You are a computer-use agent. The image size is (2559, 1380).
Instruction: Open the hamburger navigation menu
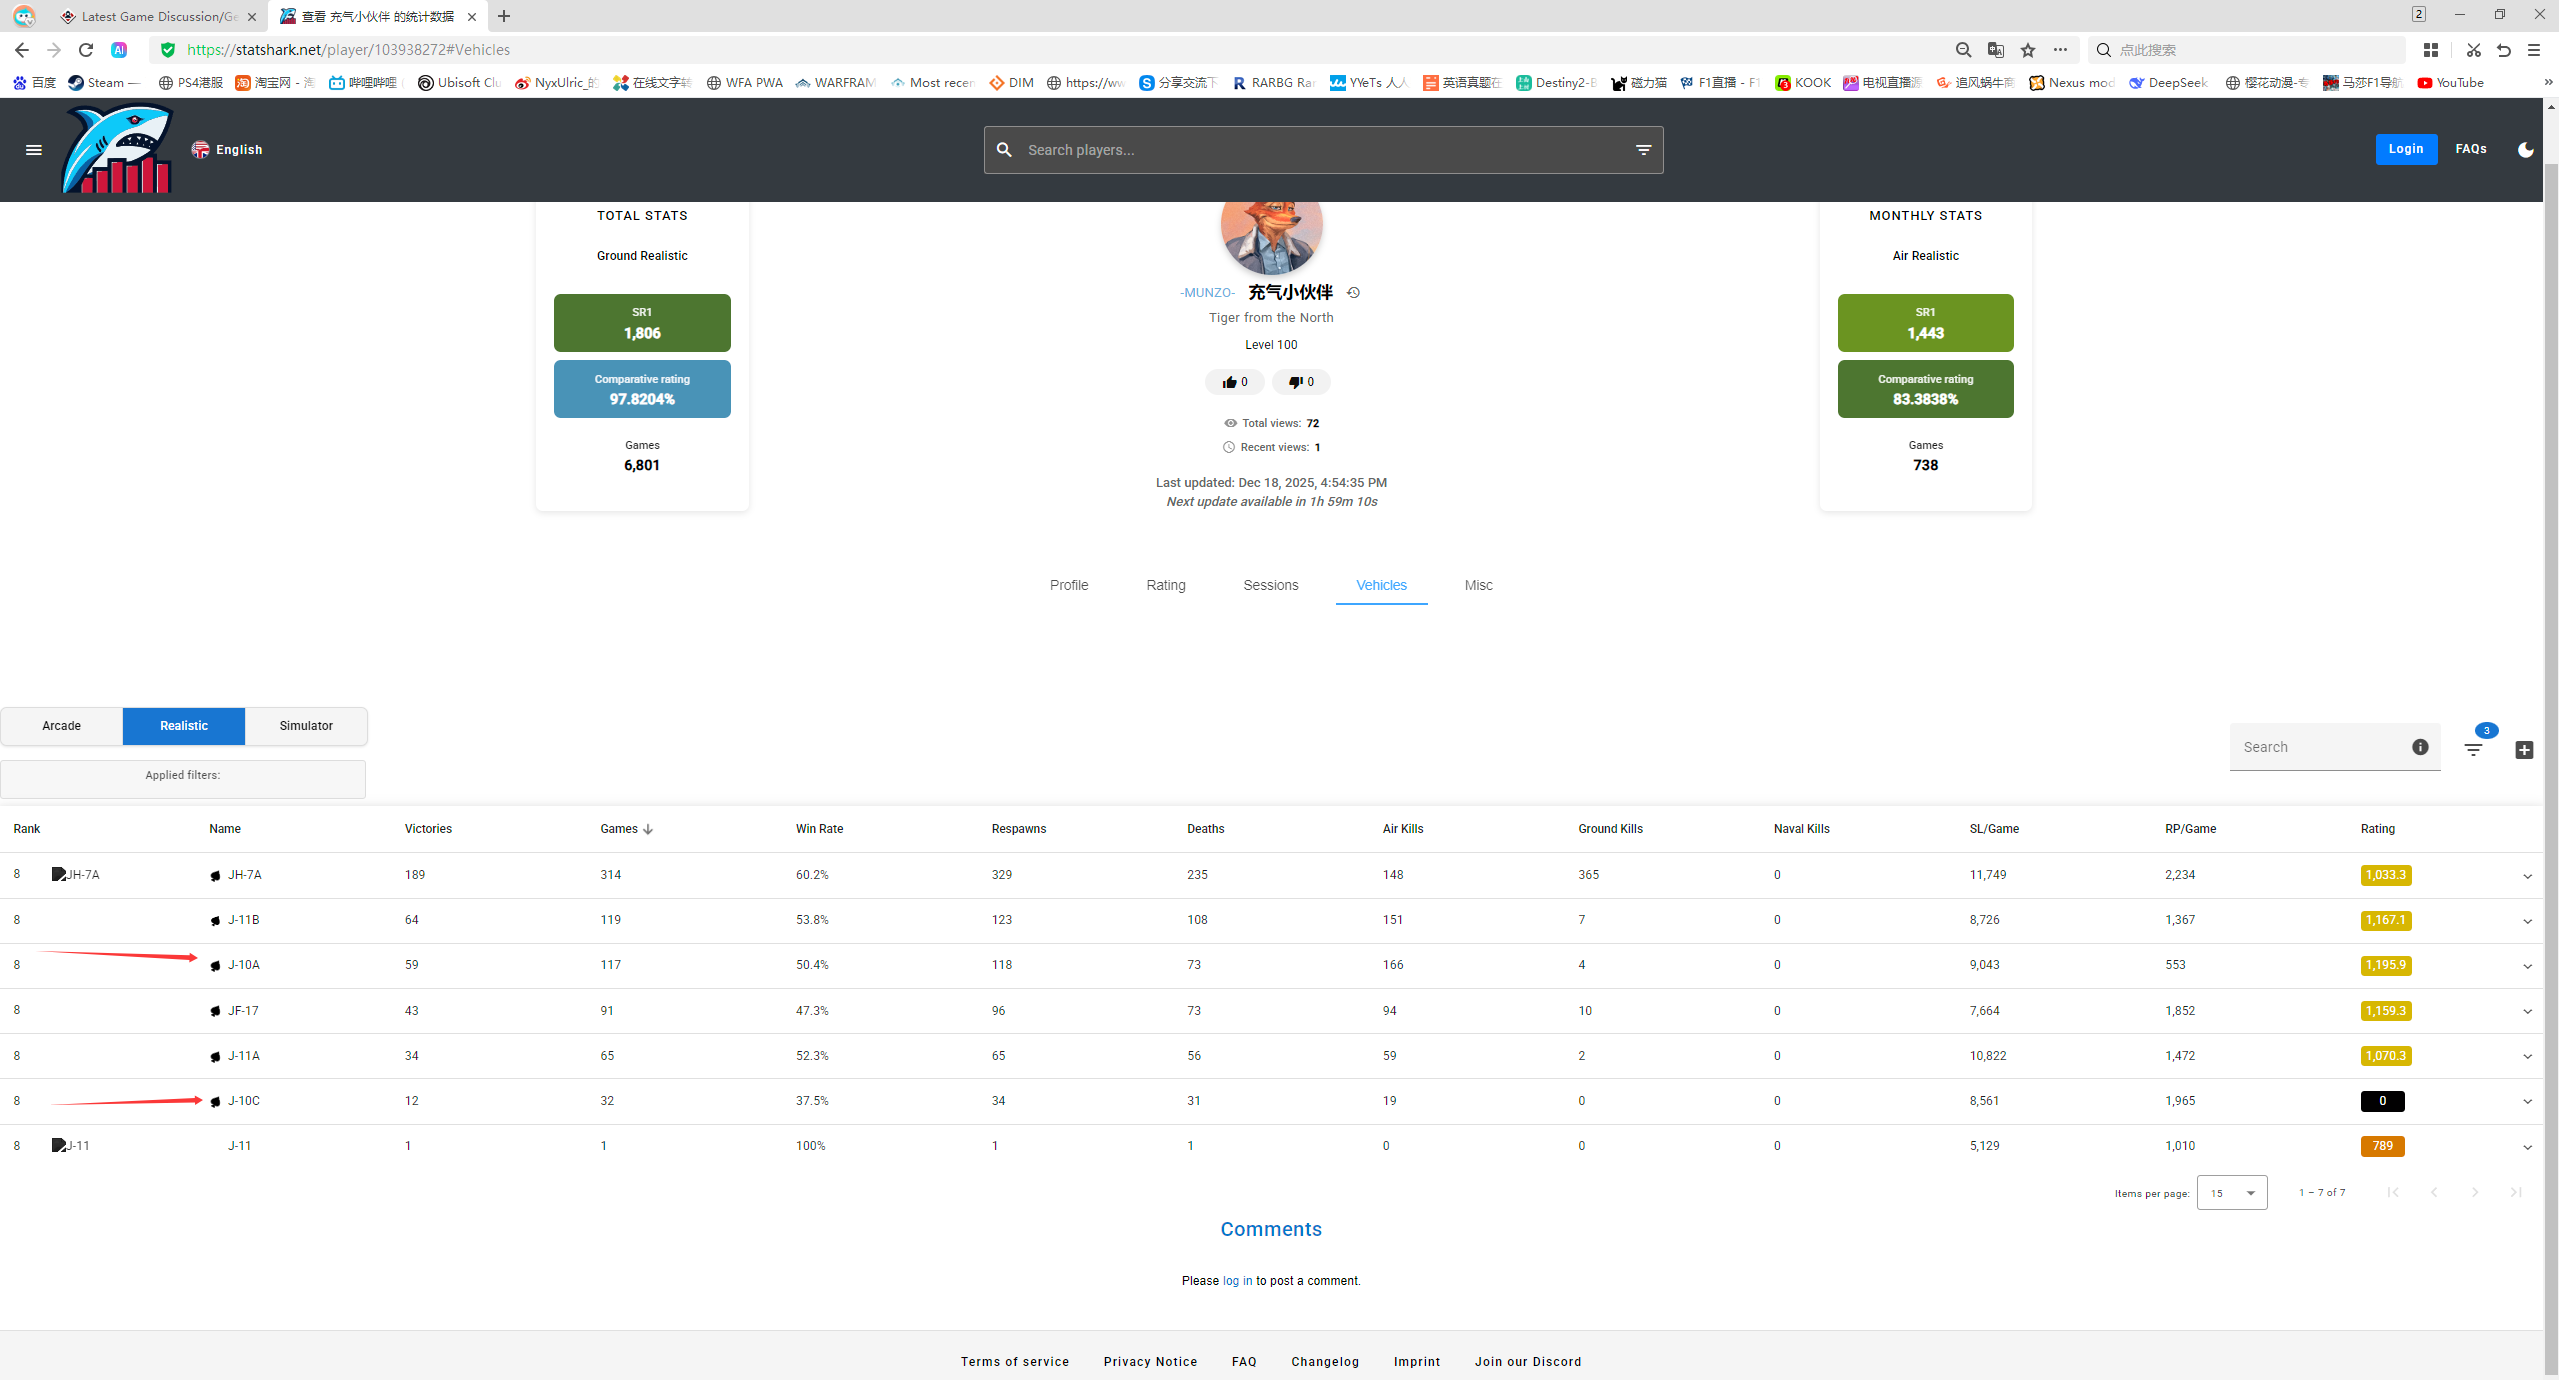(33, 150)
